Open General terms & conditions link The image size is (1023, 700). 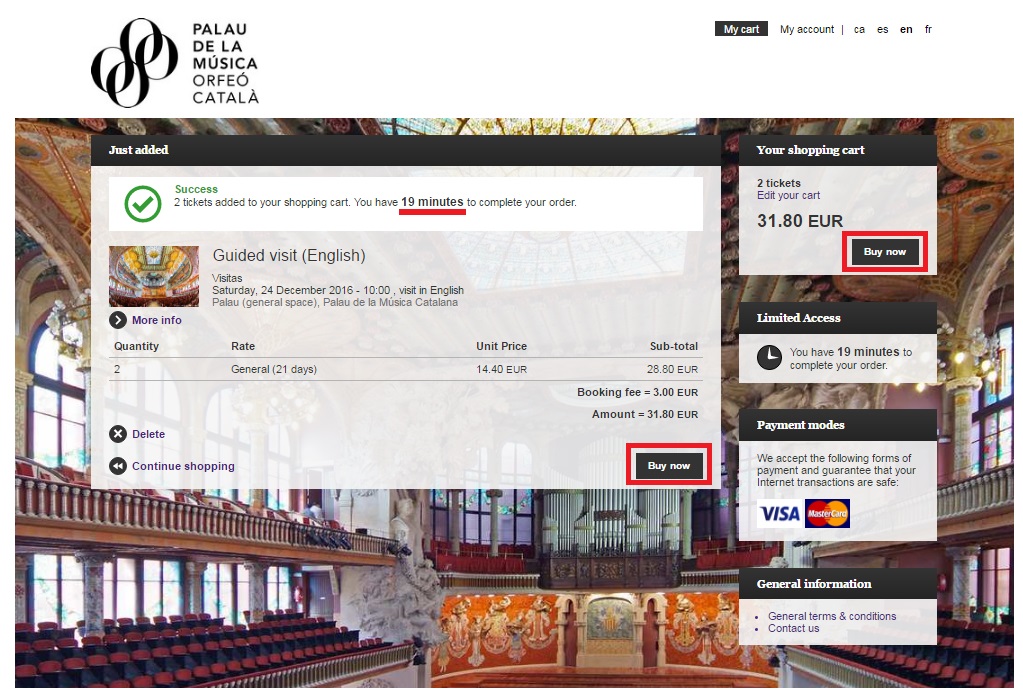(832, 616)
